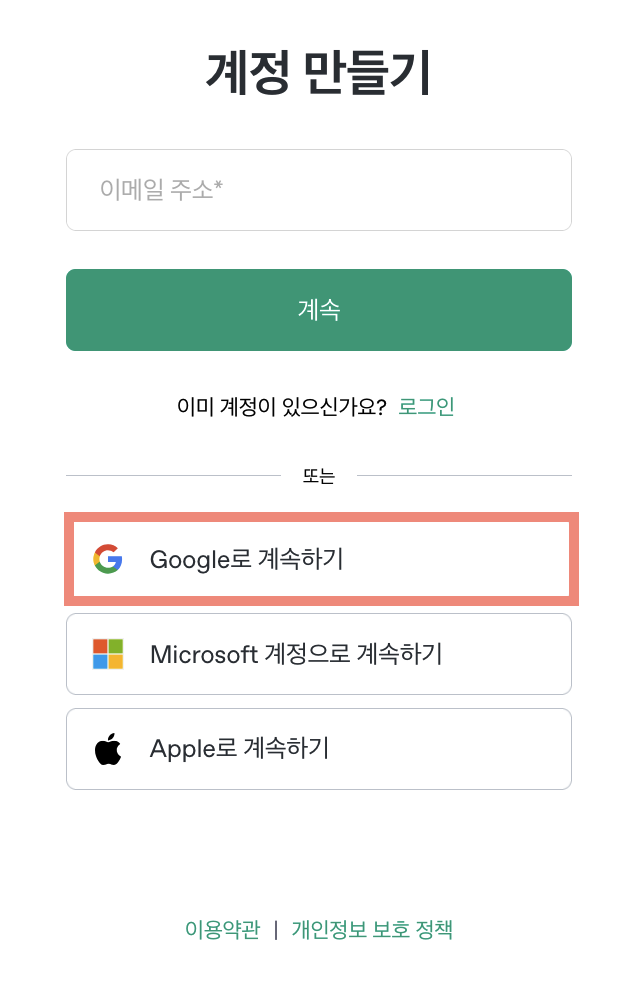This screenshot has height=992, width=642.
Task: Click the Google로 계속하기 label text
Action: click(x=246, y=559)
